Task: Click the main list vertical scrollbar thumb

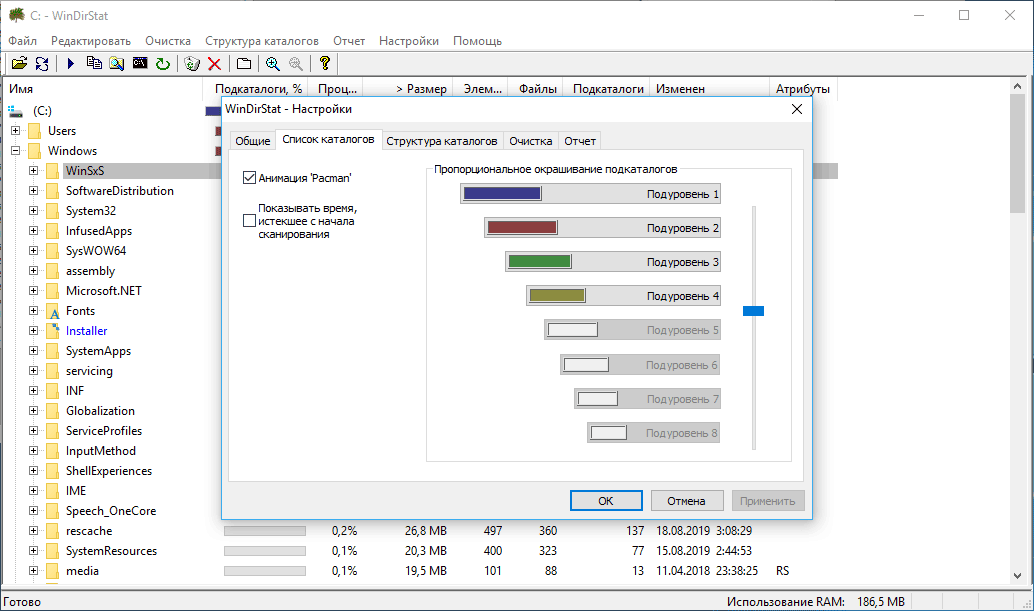Action: [1018, 154]
